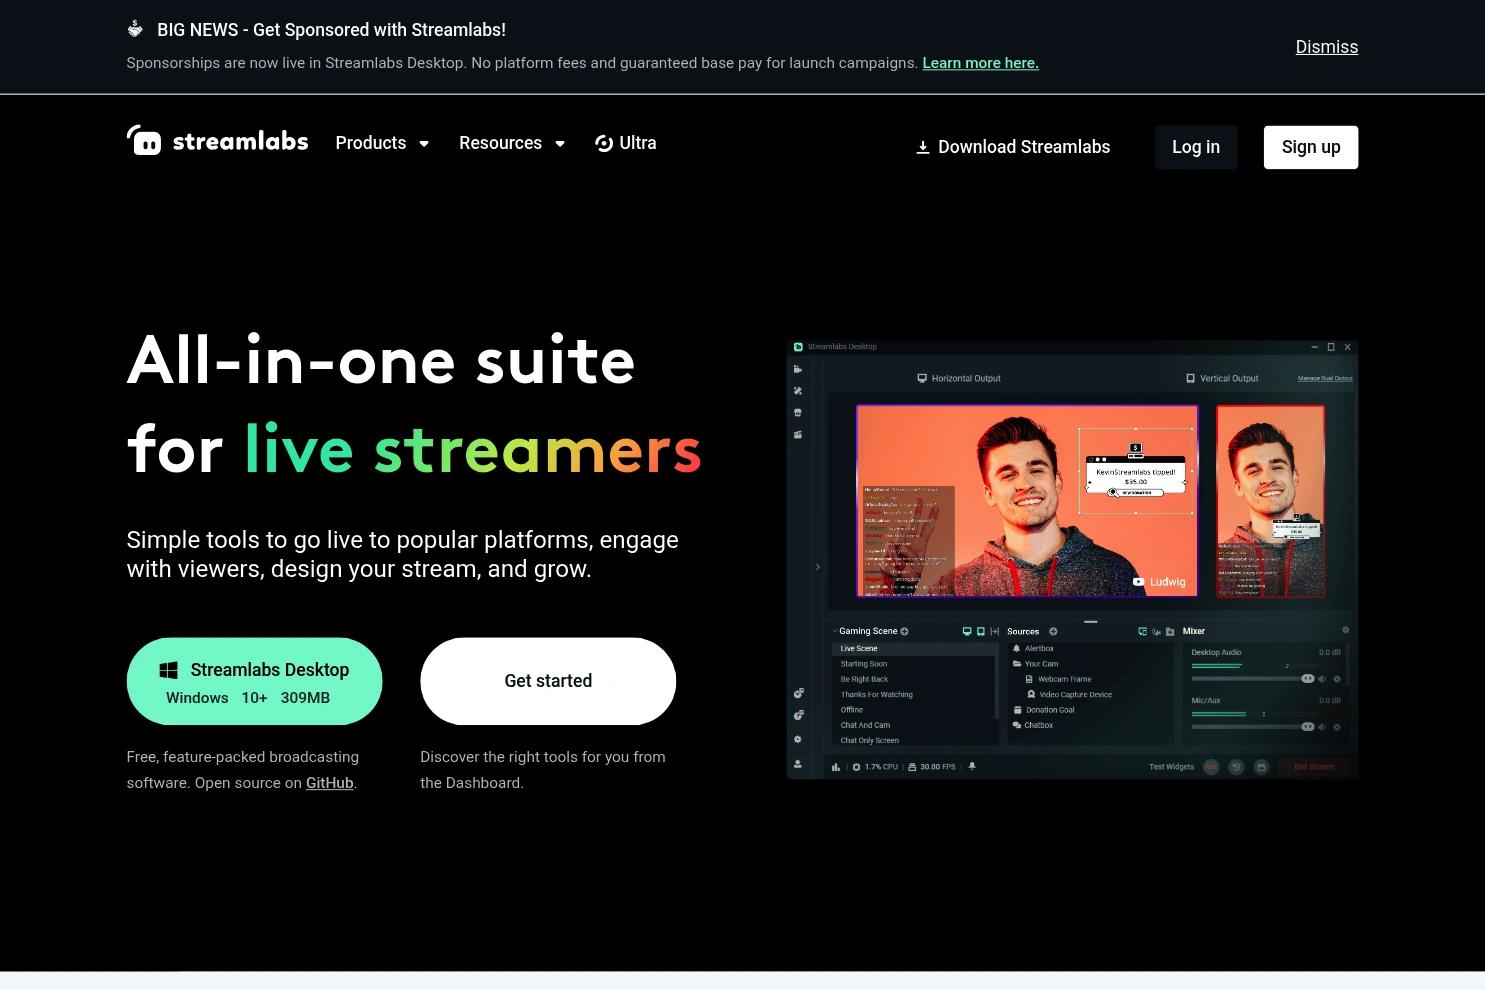Click the Get started button
Viewport: 1485px width, 990px height.
548,681
